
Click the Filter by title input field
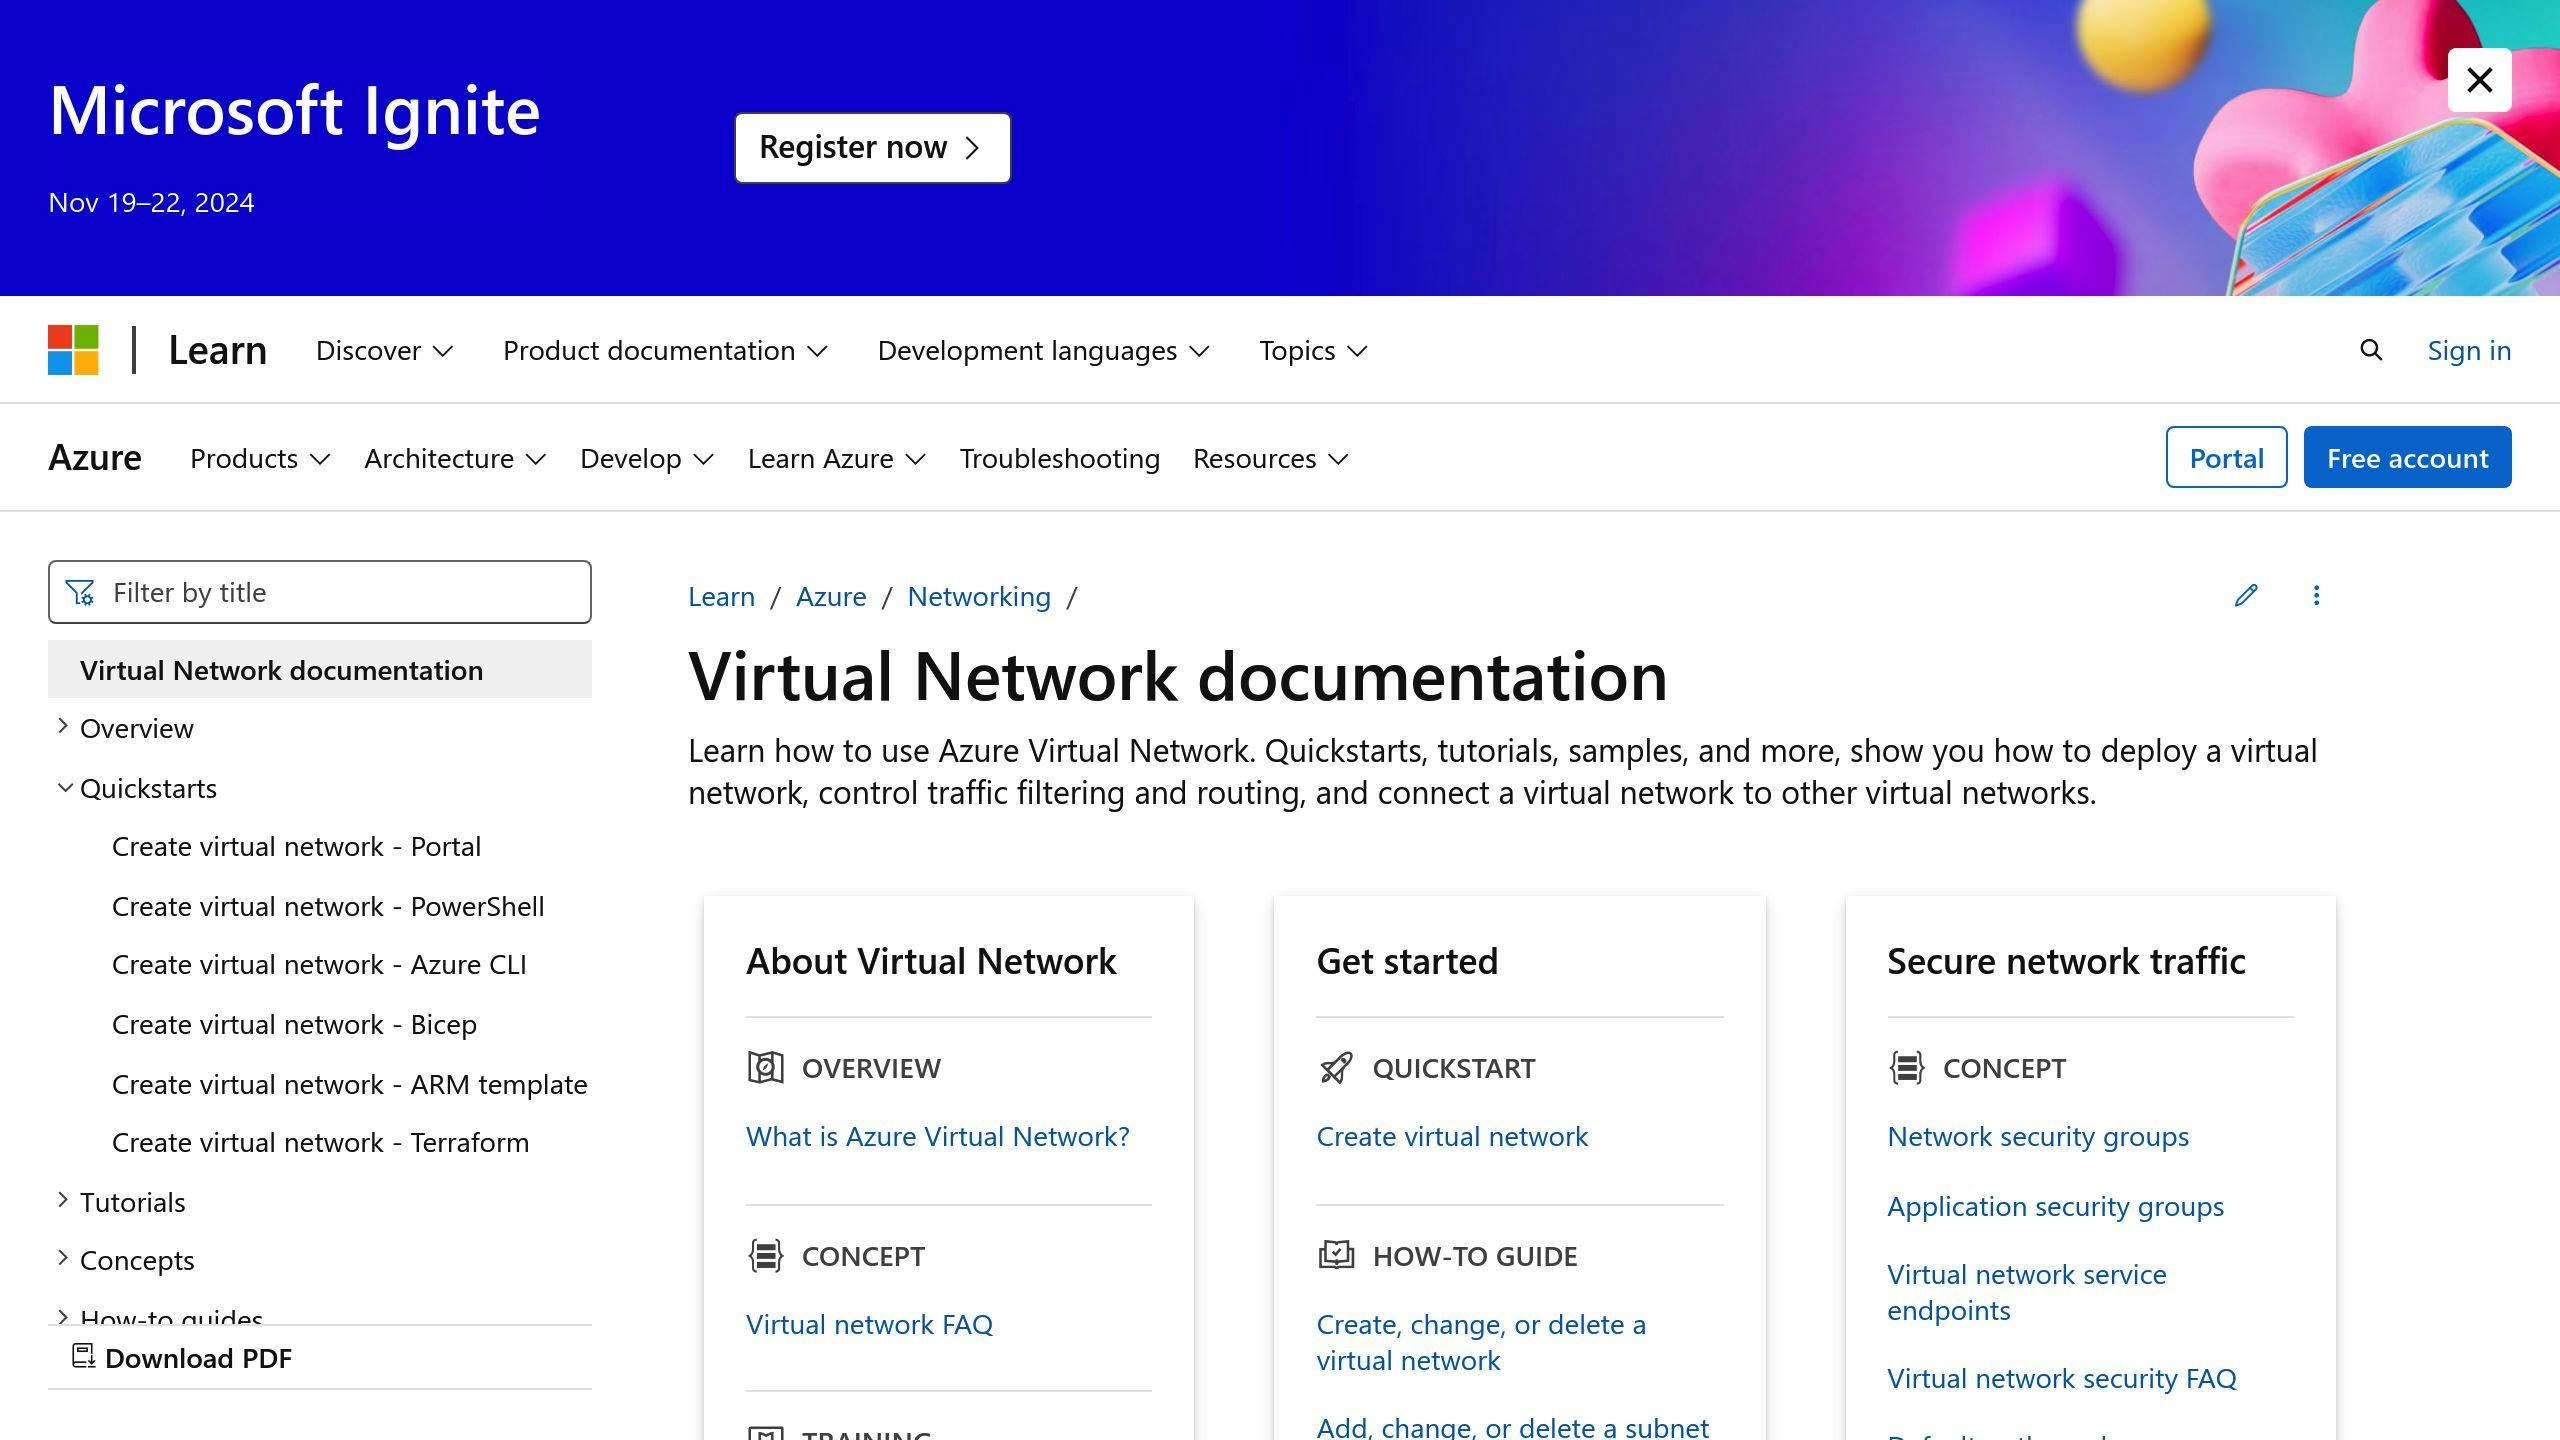tap(320, 591)
